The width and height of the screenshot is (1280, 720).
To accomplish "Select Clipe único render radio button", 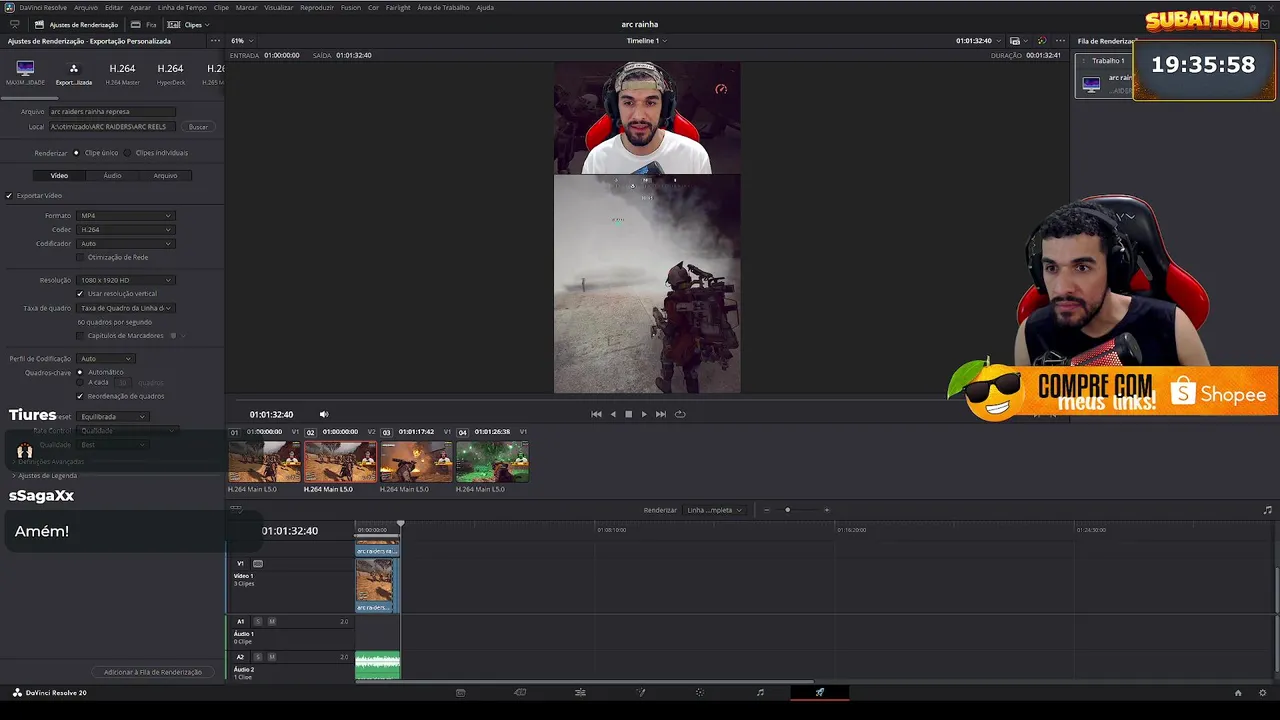I will [76, 153].
